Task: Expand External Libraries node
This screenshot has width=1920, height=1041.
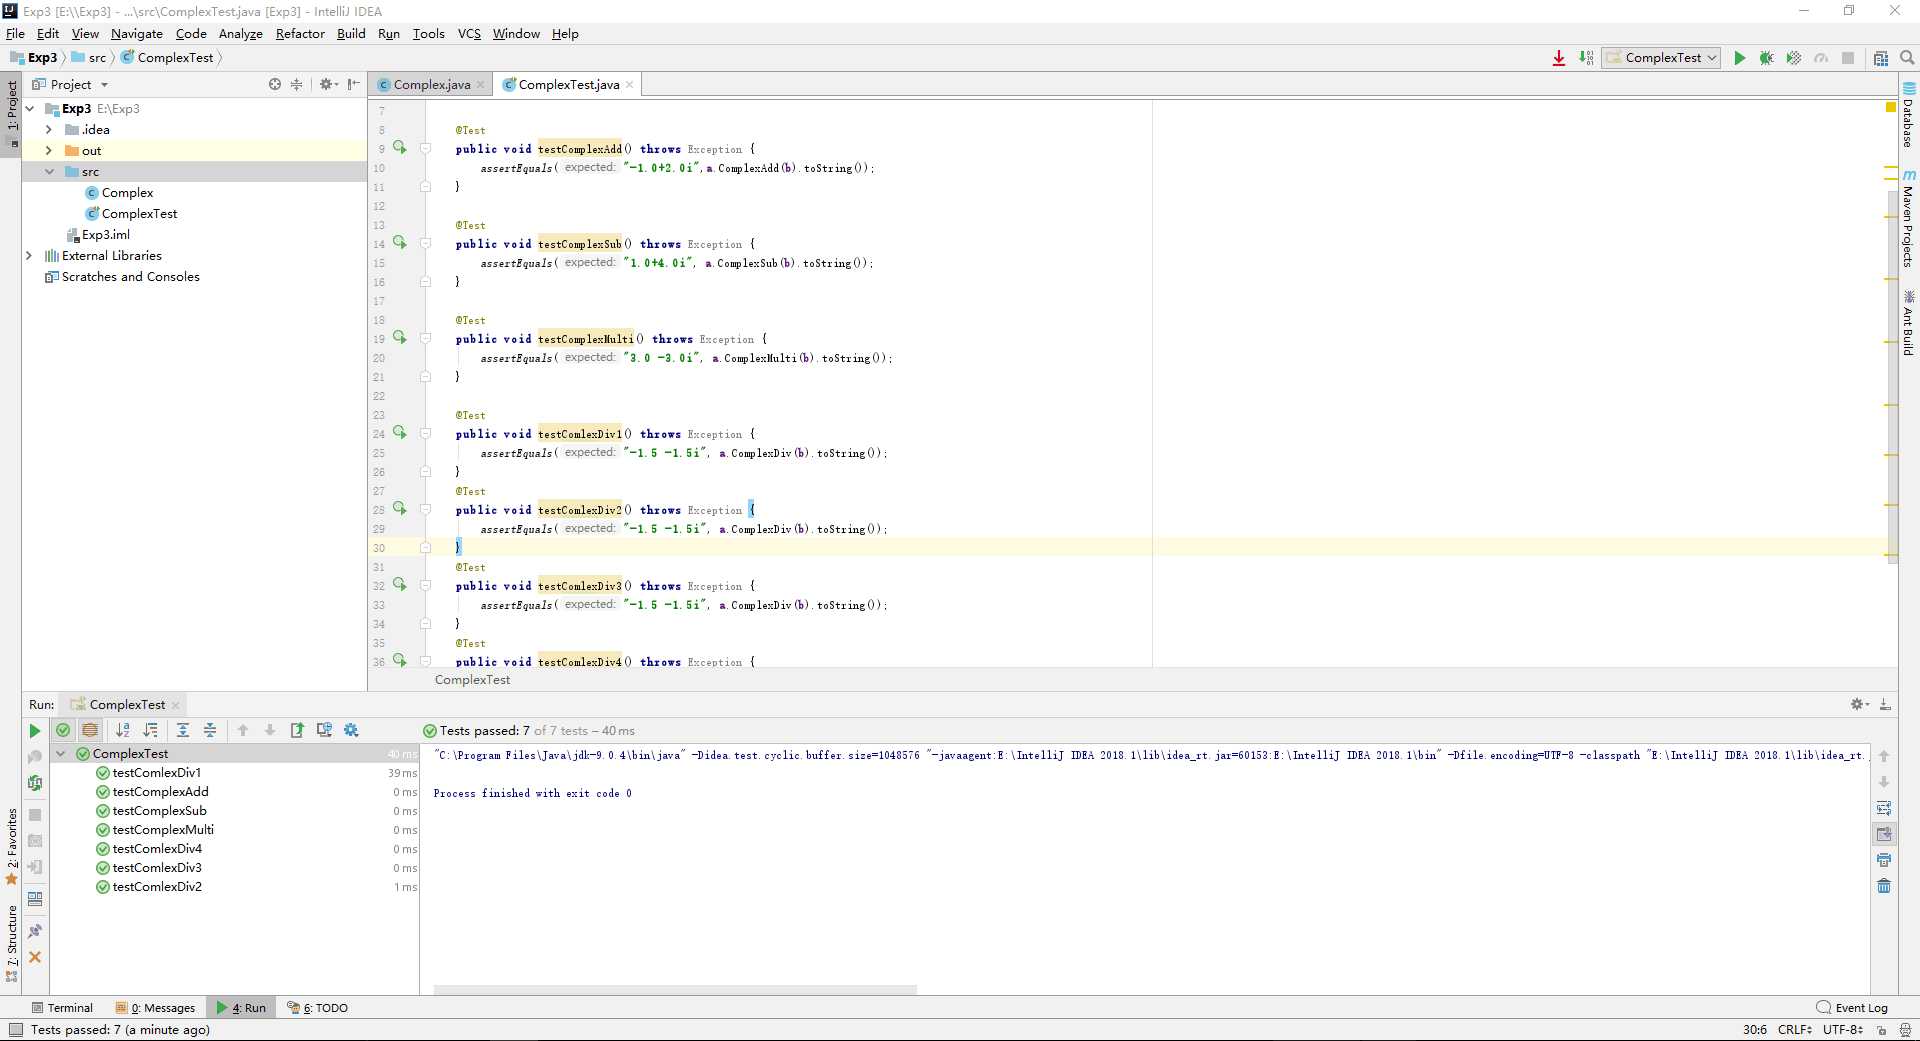Action: pos(29,256)
